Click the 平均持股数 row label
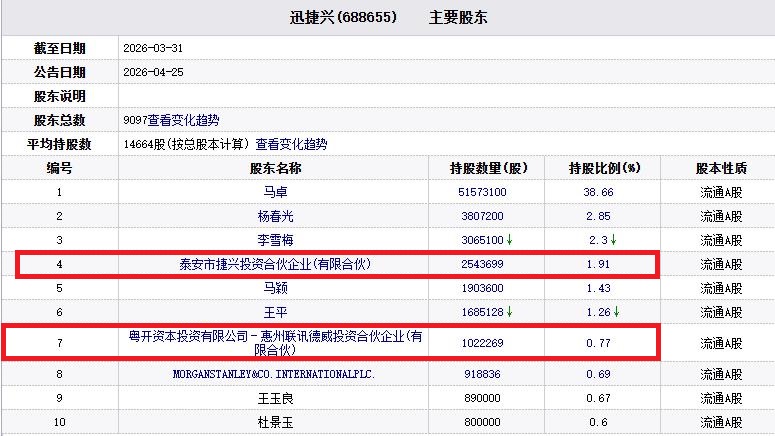Image resolution: width=775 pixels, height=436 pixels. pos(59,144)
